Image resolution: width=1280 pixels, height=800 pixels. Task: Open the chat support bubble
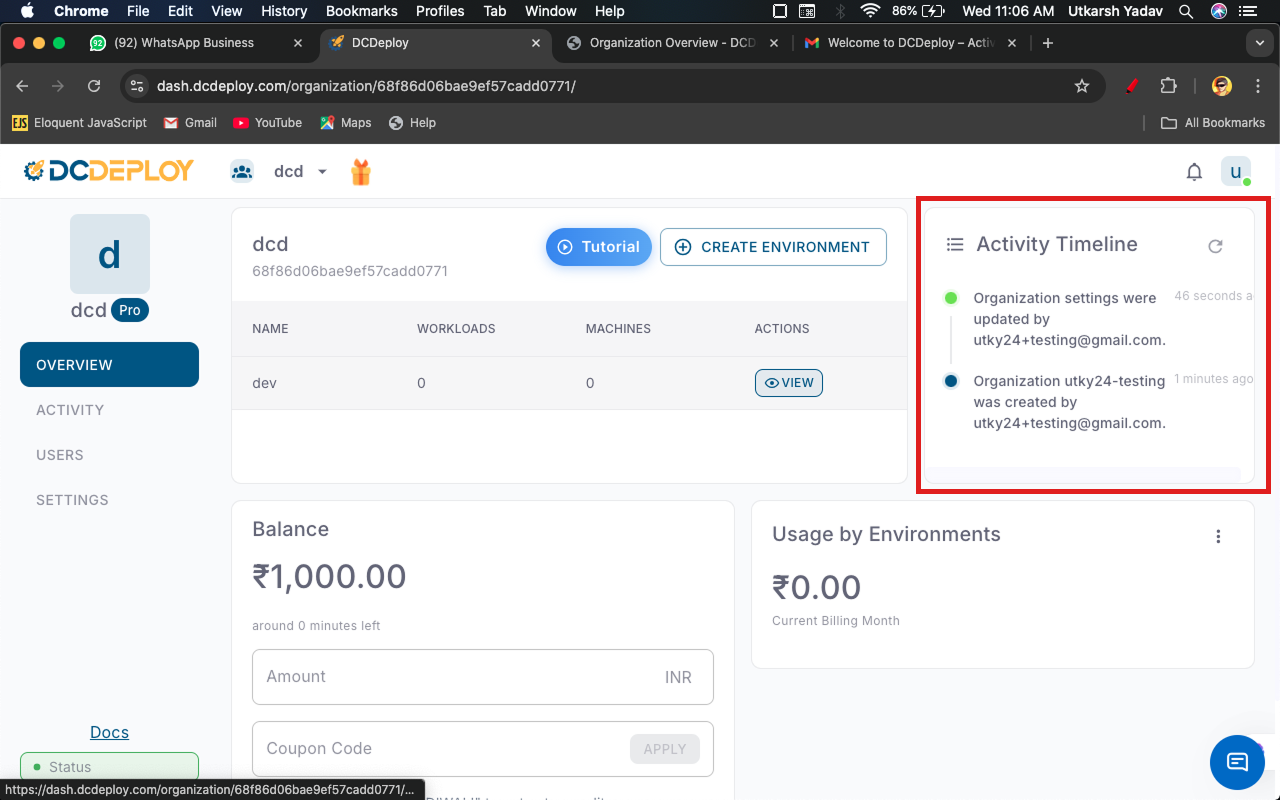coord(1237,762)
